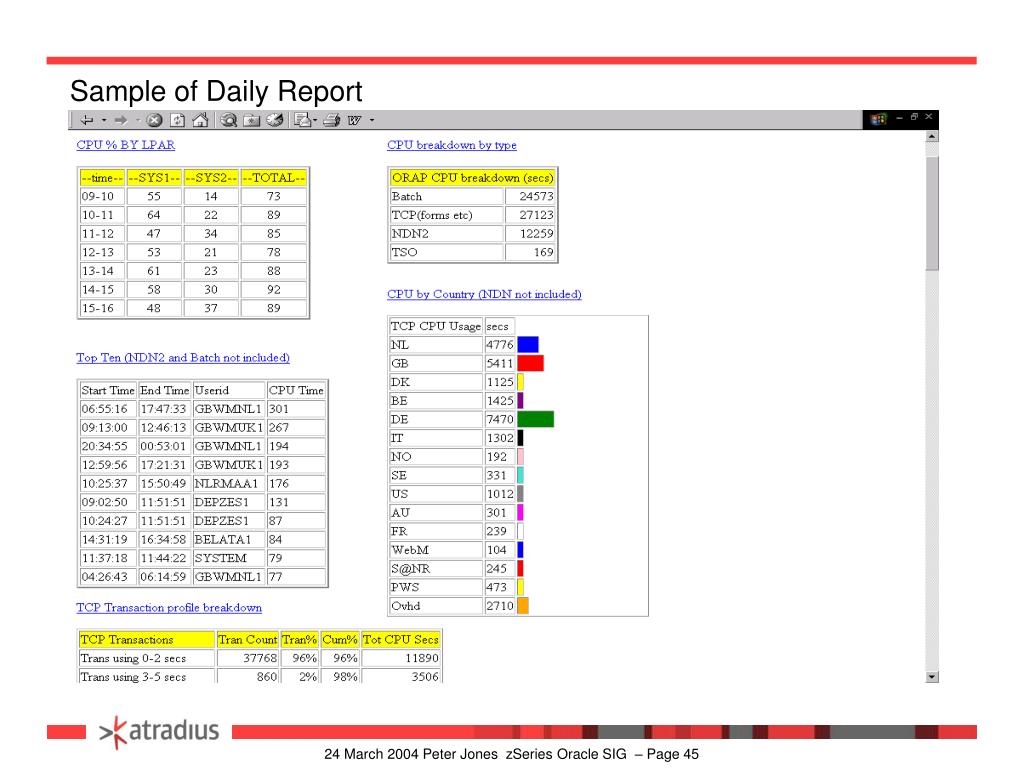Select the S@NR row label

point(436,569)
